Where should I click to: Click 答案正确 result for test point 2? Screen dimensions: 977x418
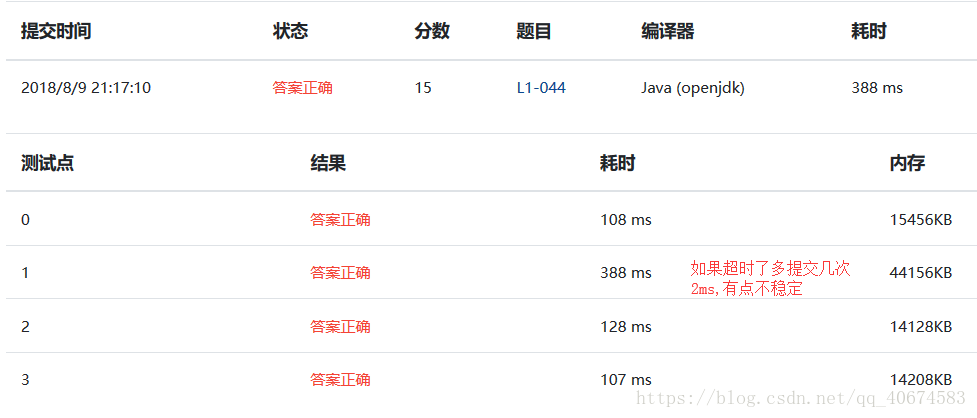[340, 326]
